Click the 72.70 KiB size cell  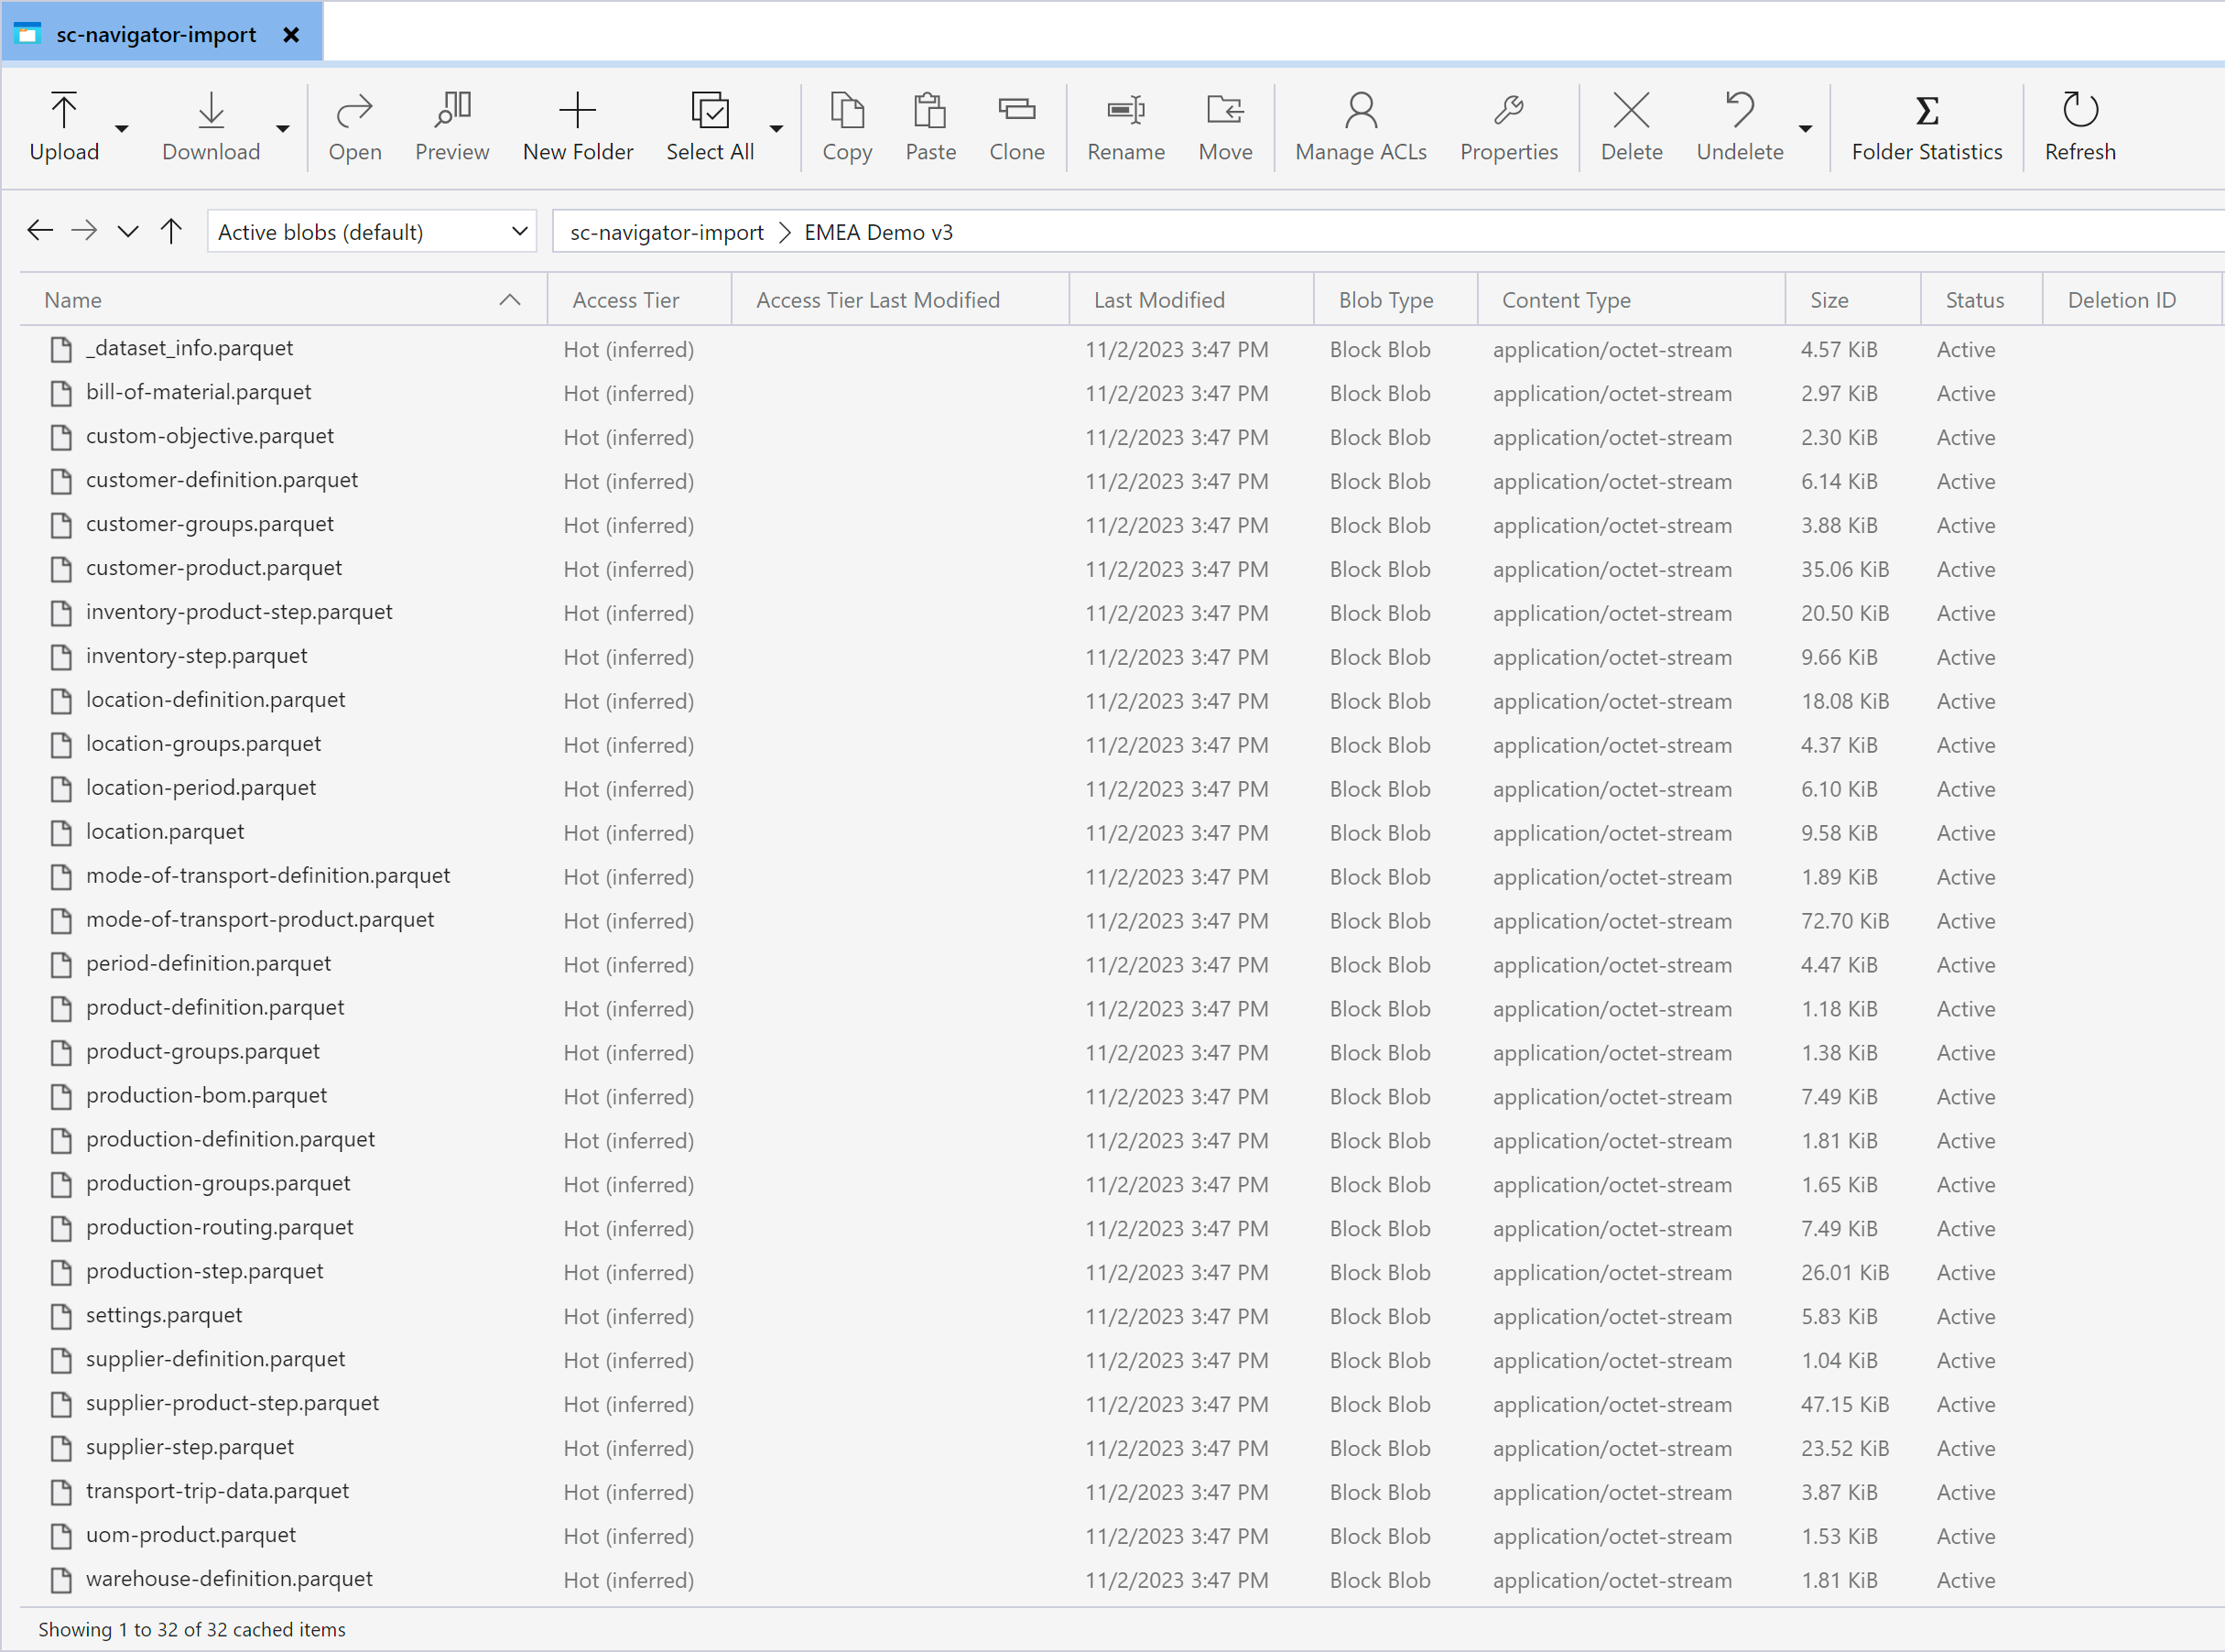coord(1845,921)
